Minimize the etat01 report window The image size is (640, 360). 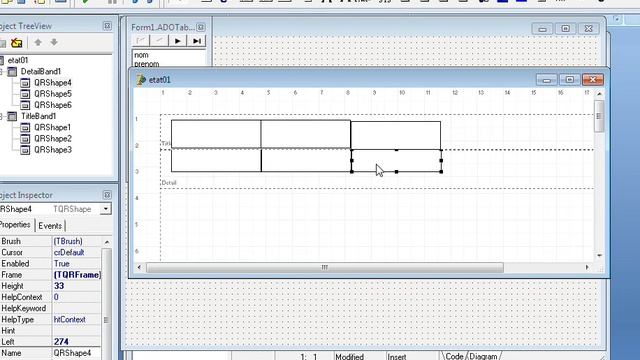click(x=547, y=80)
